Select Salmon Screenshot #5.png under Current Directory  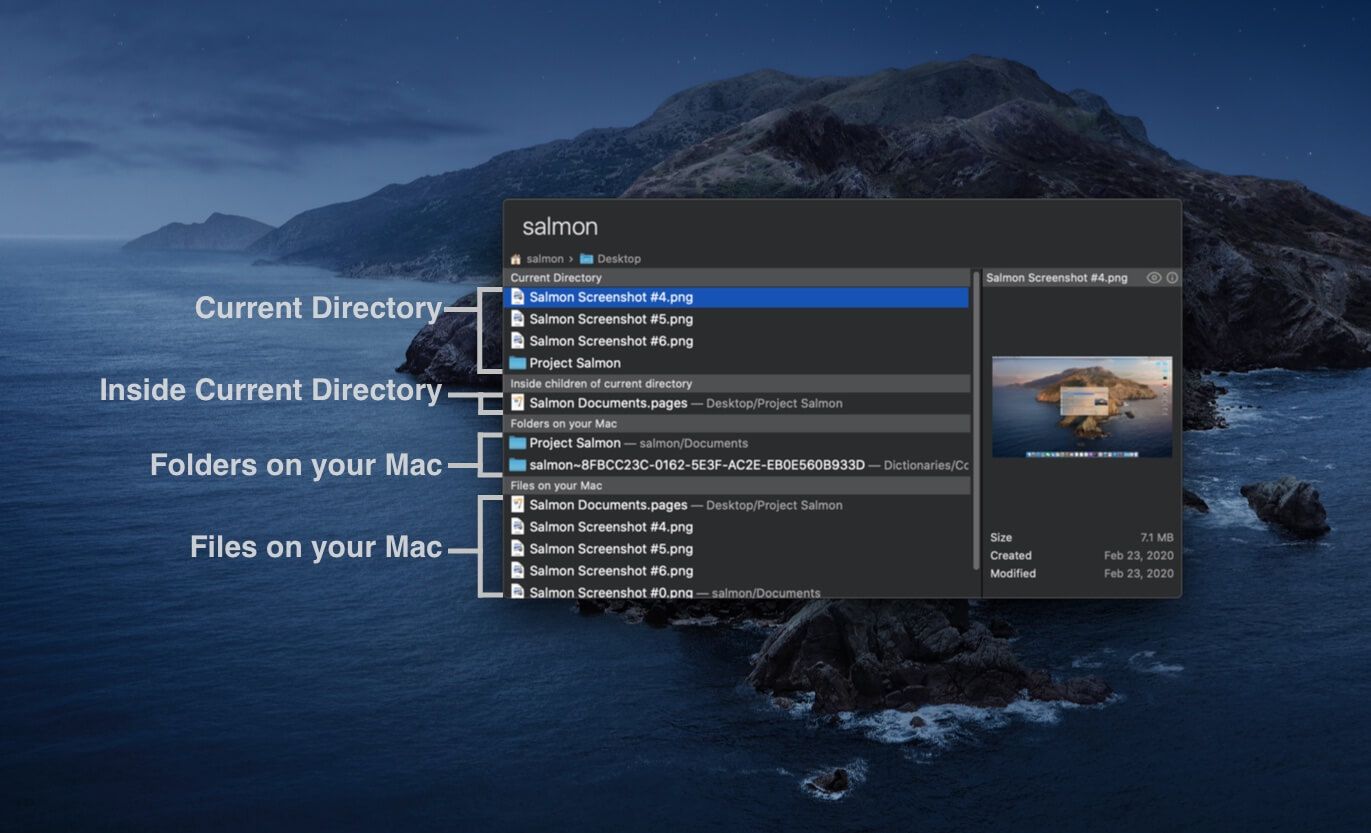pyautogui.click(x=737, y=319)
